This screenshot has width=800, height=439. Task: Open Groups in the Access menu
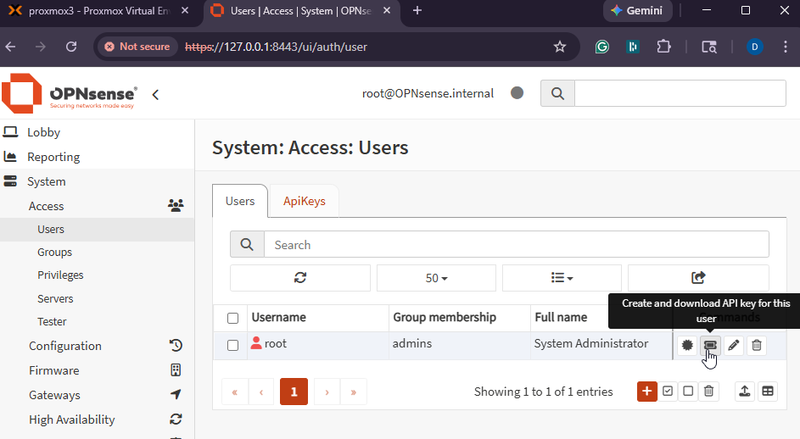(x=97, y=252)
